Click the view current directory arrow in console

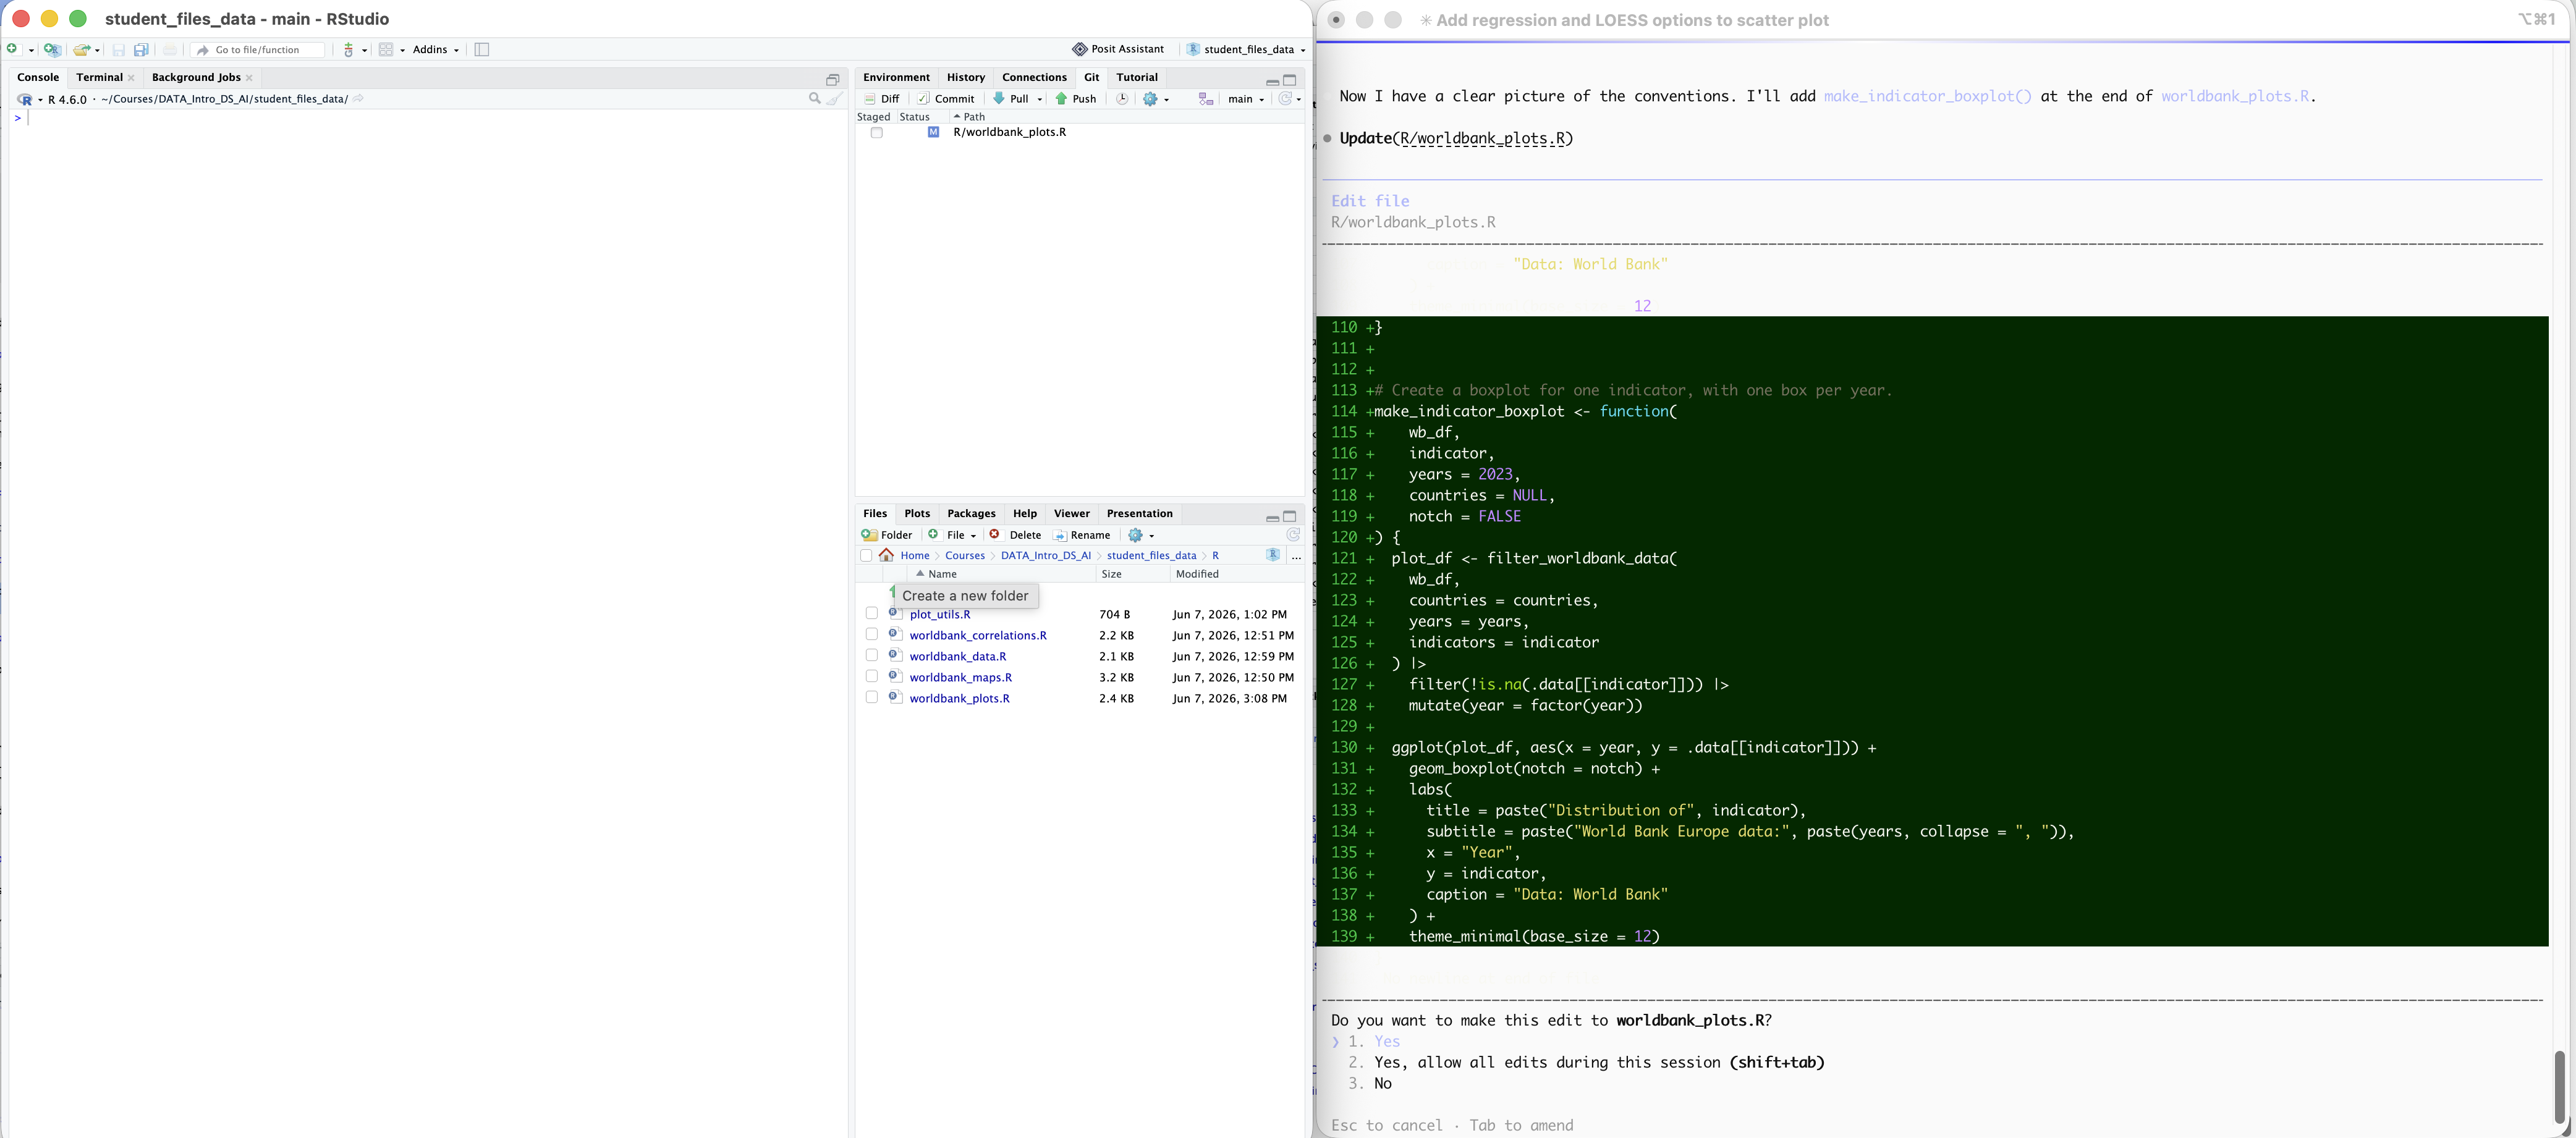pyautogui.click(x=358, y=99)
